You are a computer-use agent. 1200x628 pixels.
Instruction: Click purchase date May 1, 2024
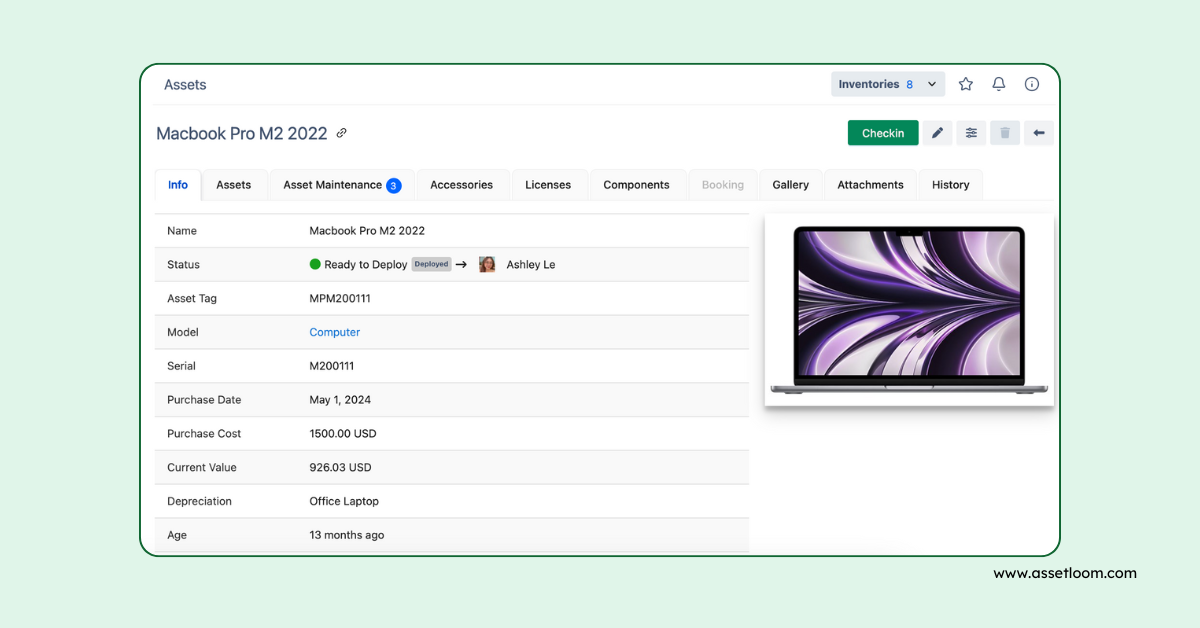340,400
